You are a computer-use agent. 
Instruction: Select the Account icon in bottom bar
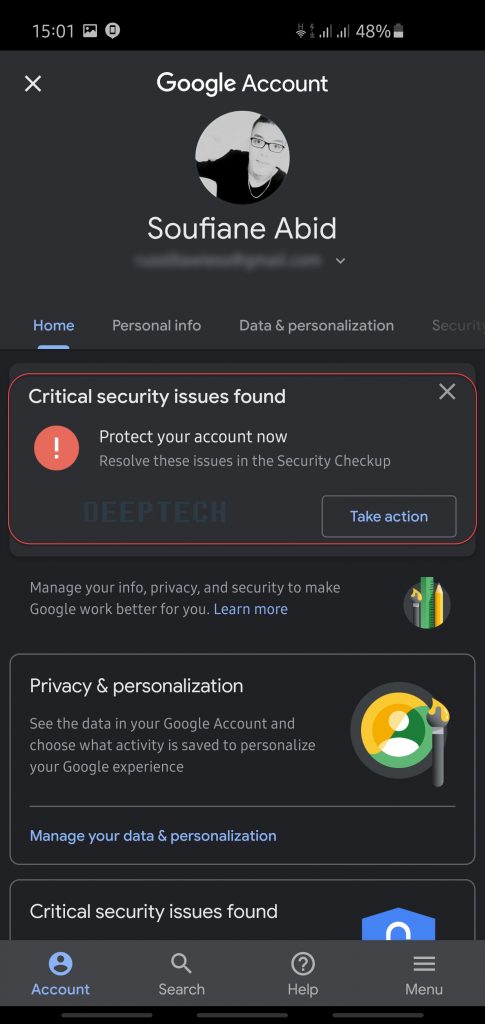click(x=61, y=973)
